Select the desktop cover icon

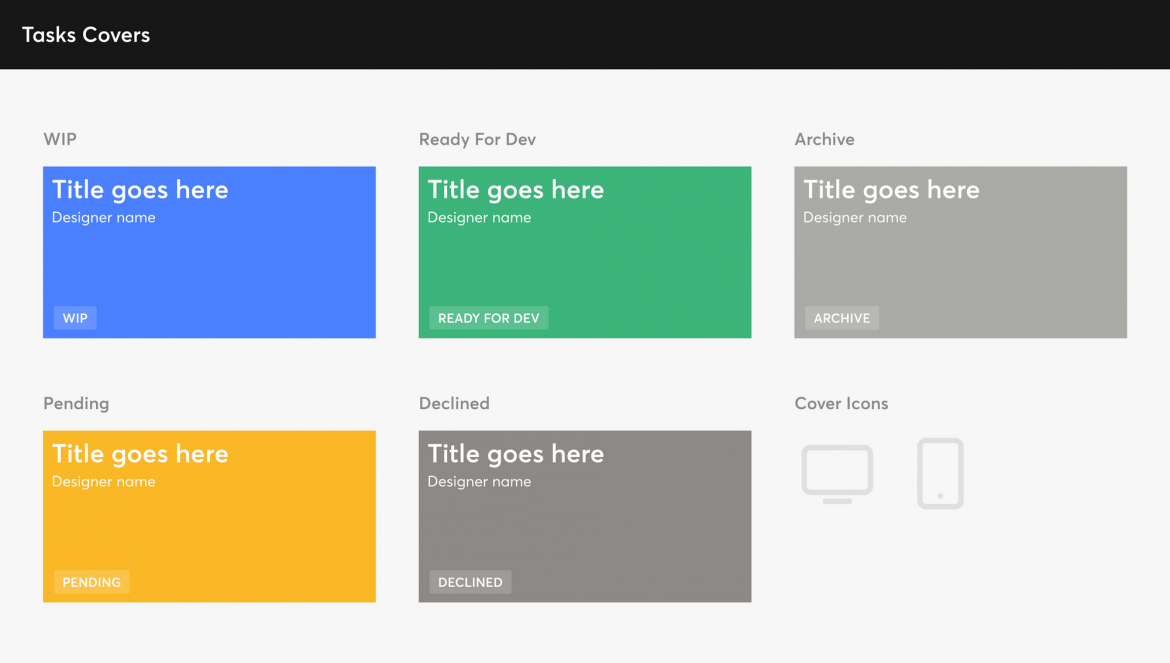pos(837,473)
